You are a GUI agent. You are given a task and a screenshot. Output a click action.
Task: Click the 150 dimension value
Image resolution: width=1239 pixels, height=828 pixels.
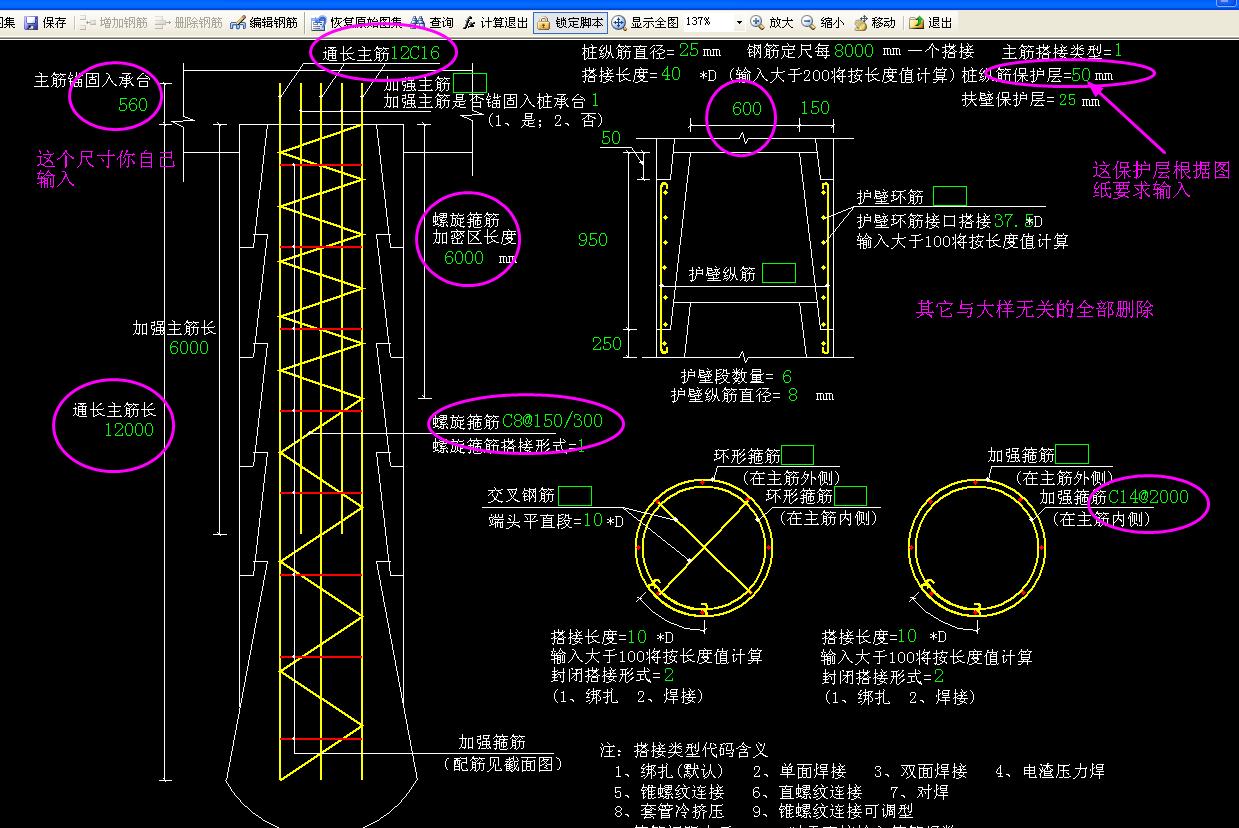click(x=815, y=108)
